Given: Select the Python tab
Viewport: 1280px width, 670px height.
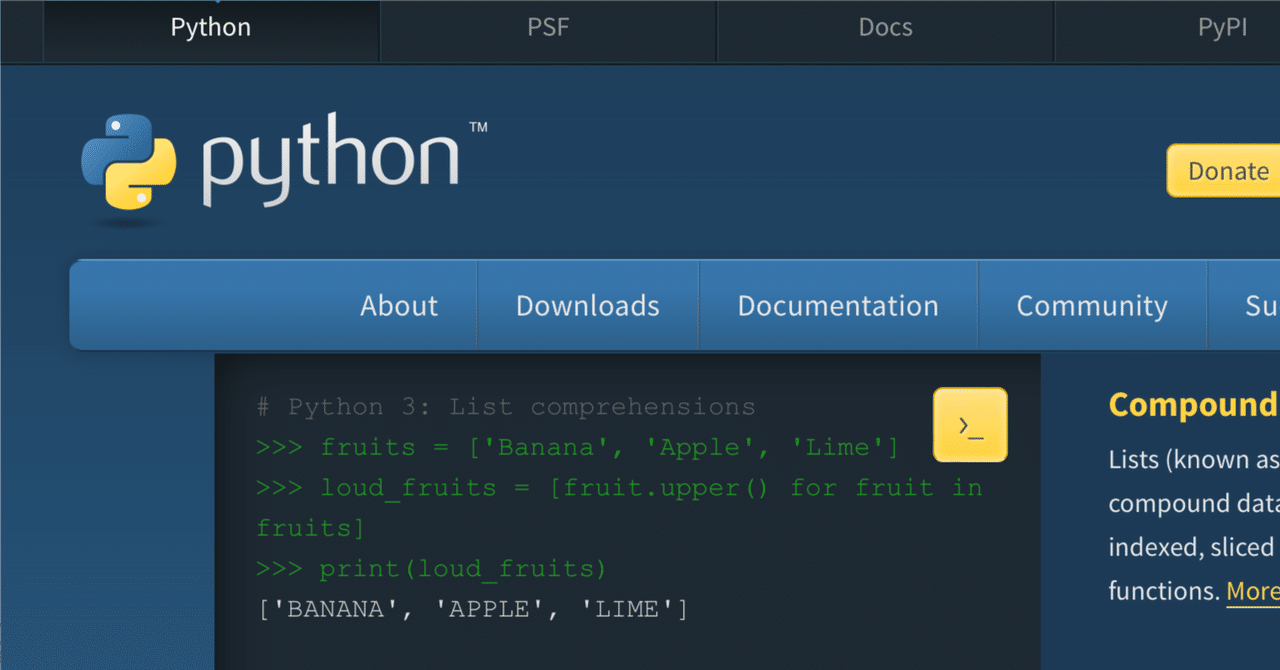Looking at the screenshot, I should [210, 27].
